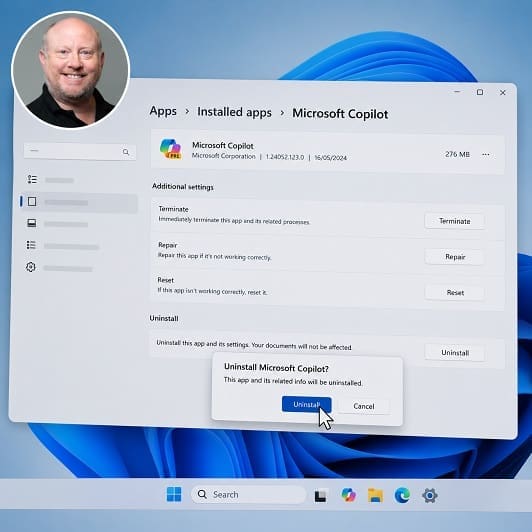The height and width of the screenshot is (532, 532).
Task: Open the three-dot menu beside 276 MB
Action: [486, 155]
